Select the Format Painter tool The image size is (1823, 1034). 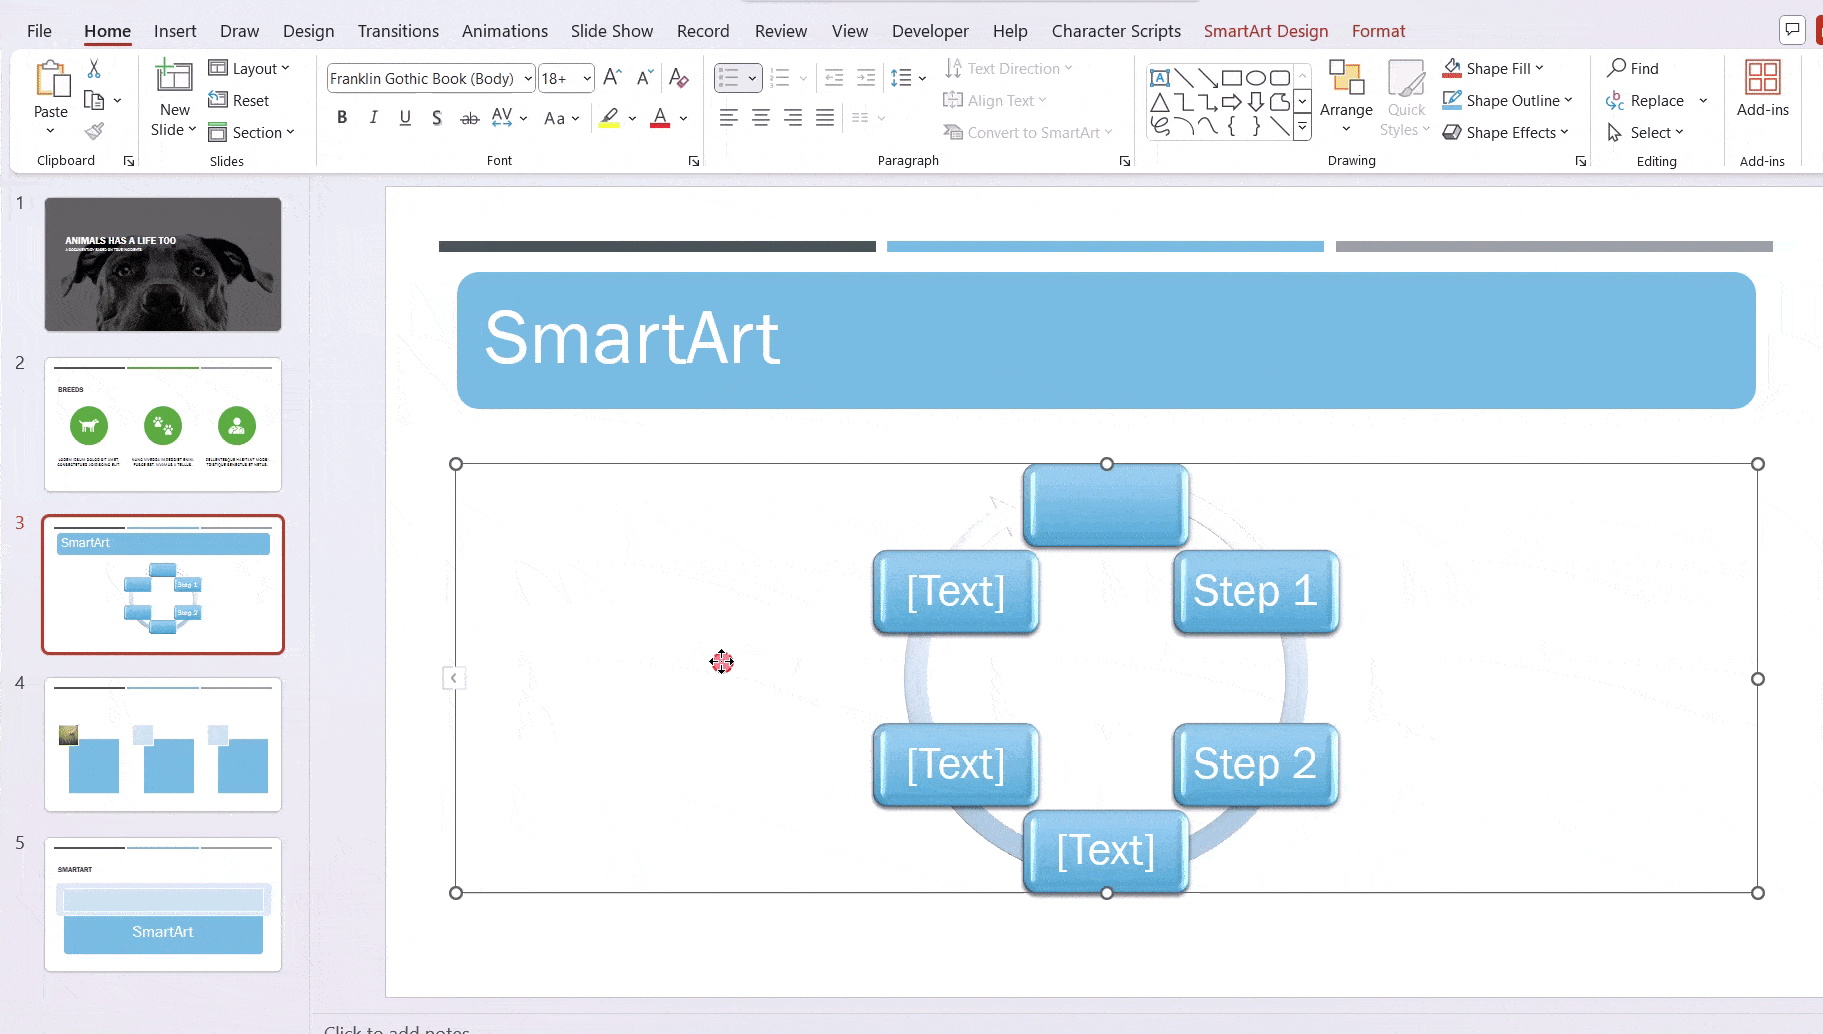(95, 130)
